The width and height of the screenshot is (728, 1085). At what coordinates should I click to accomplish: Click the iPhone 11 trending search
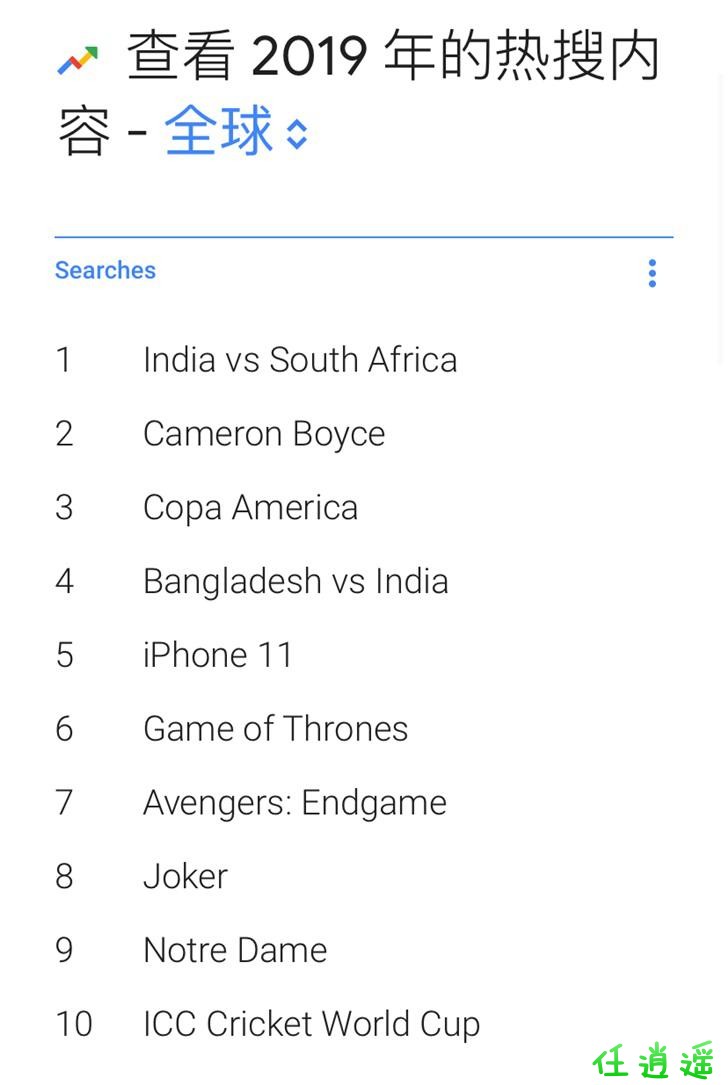pos(217,655)
